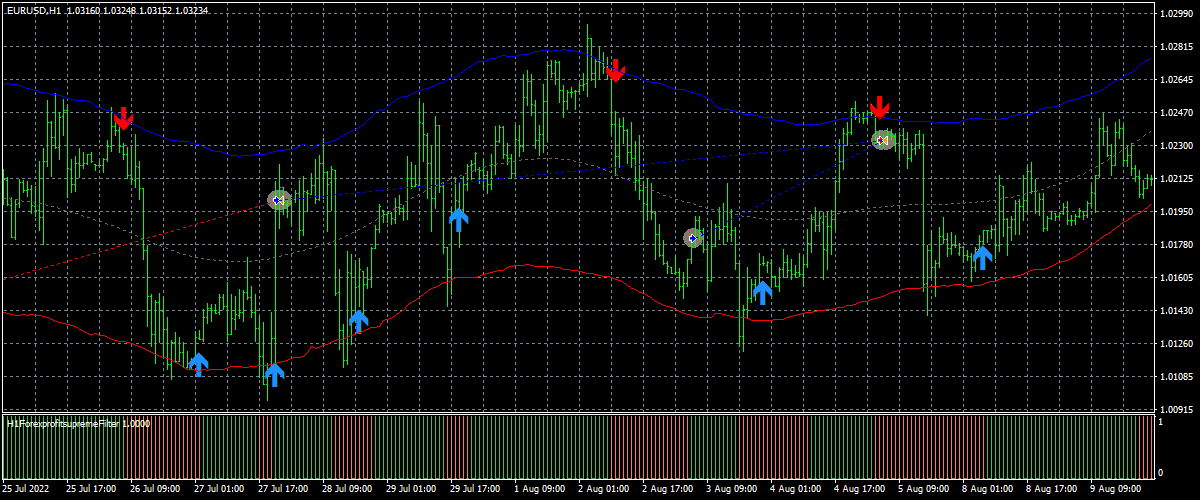
Task: Click the 2 Aug 01:00 time label
Action: coord(602,489)
